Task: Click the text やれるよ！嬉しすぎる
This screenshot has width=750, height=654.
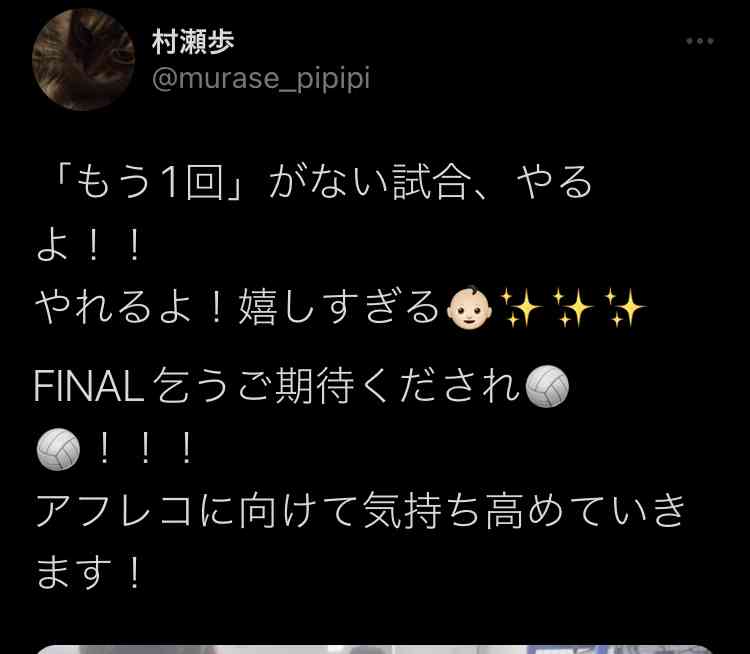Action: [237, 308]
